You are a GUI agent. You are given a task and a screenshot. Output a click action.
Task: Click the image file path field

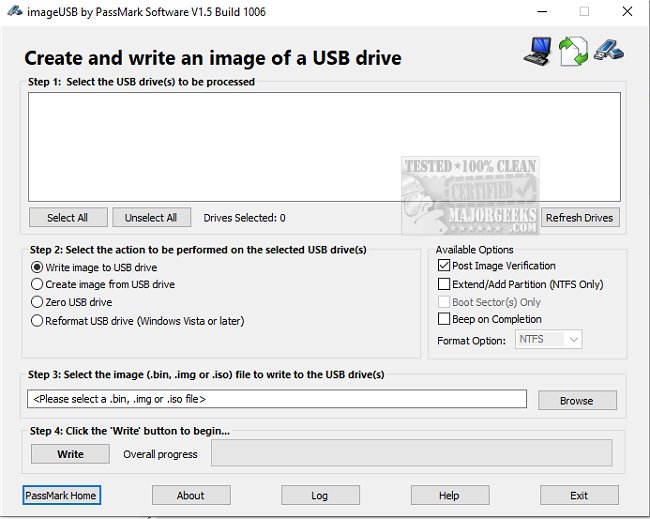pyautogui.click(x=277, y=399)
